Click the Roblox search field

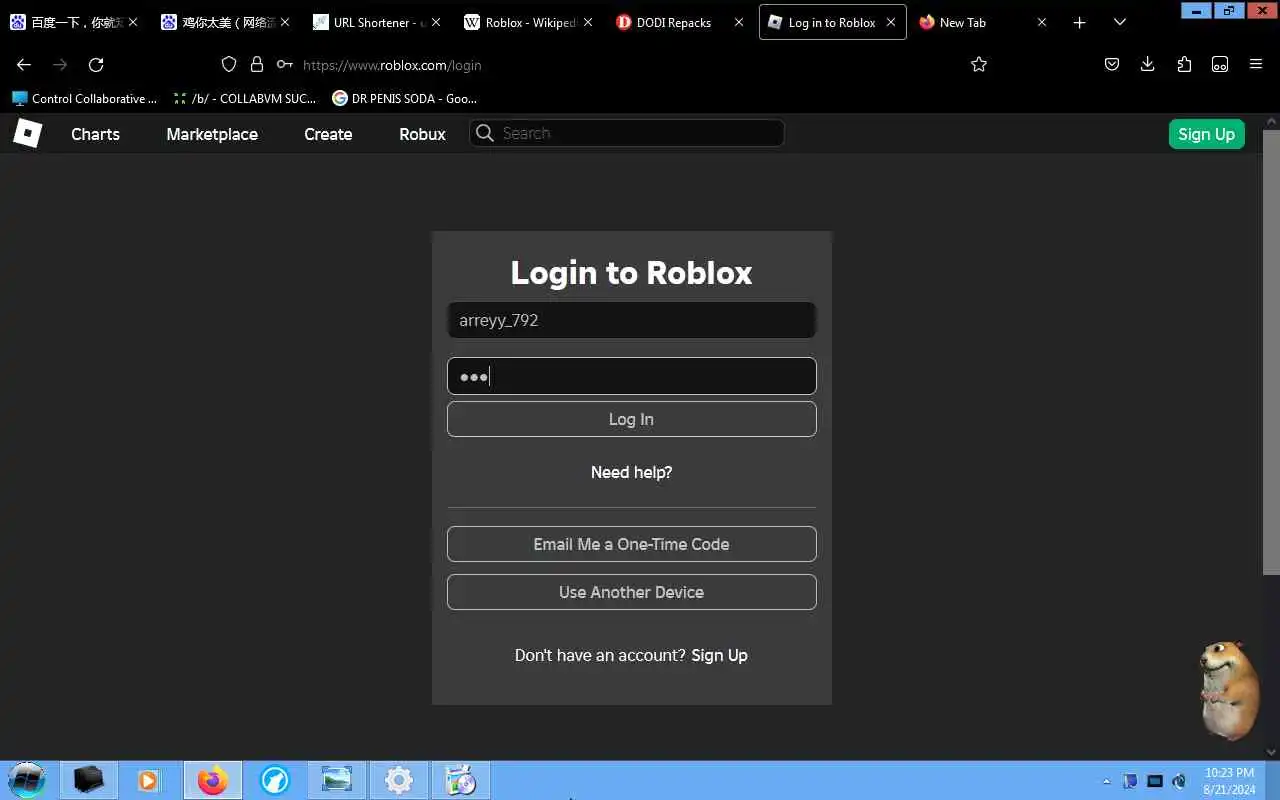627,133
